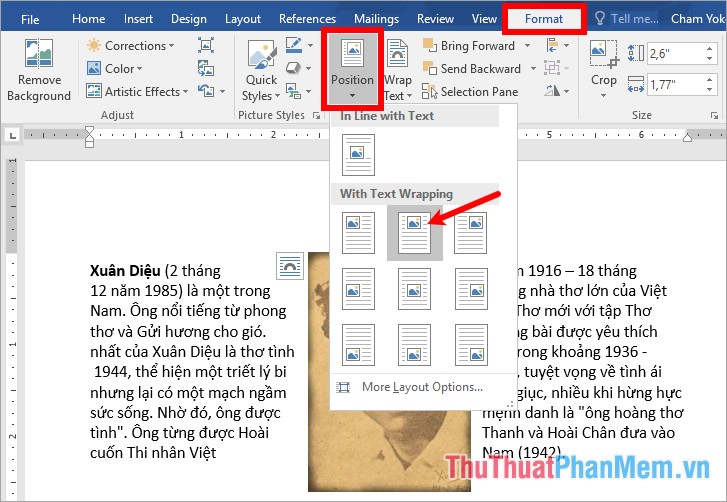Open the Reset Picture dropdown arrow
The image size is (727, 502).
tap(223, 91)
